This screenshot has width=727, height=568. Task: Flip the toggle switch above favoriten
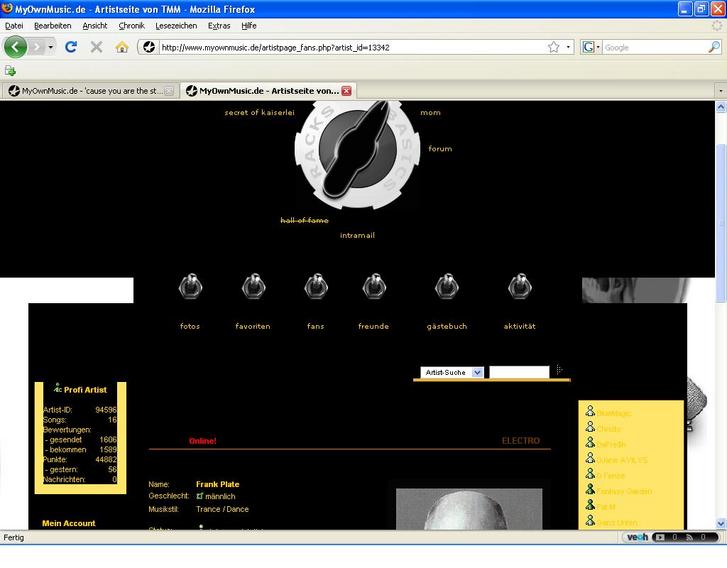coord(253,288)
